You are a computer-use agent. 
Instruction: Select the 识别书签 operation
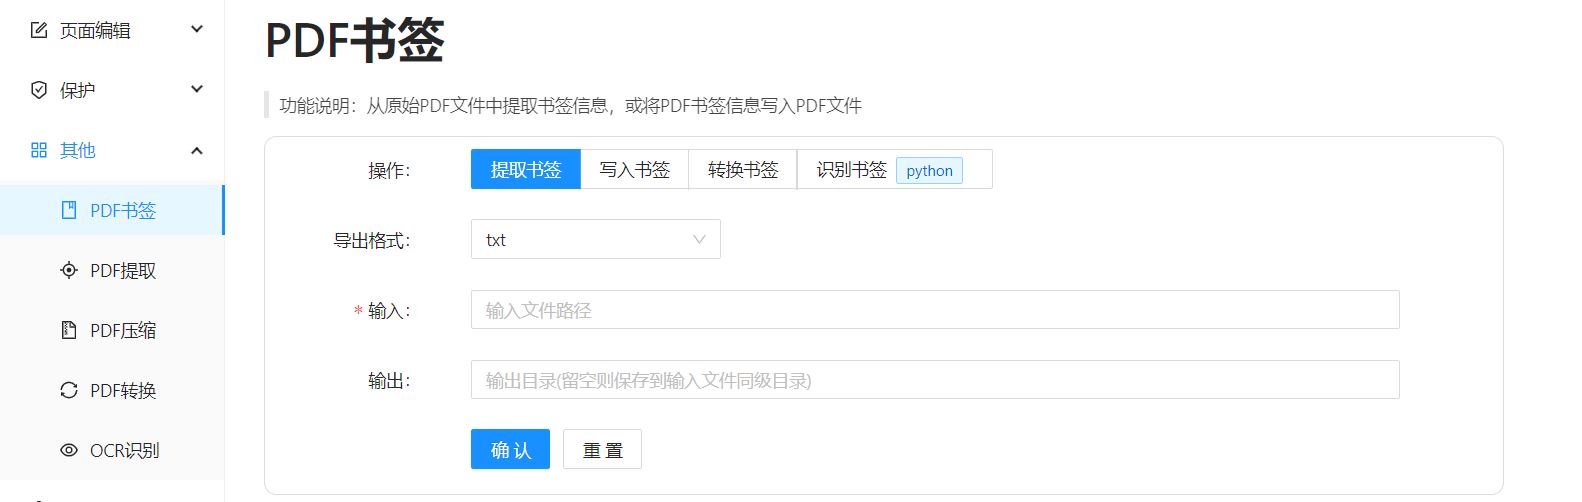[895, 170]
